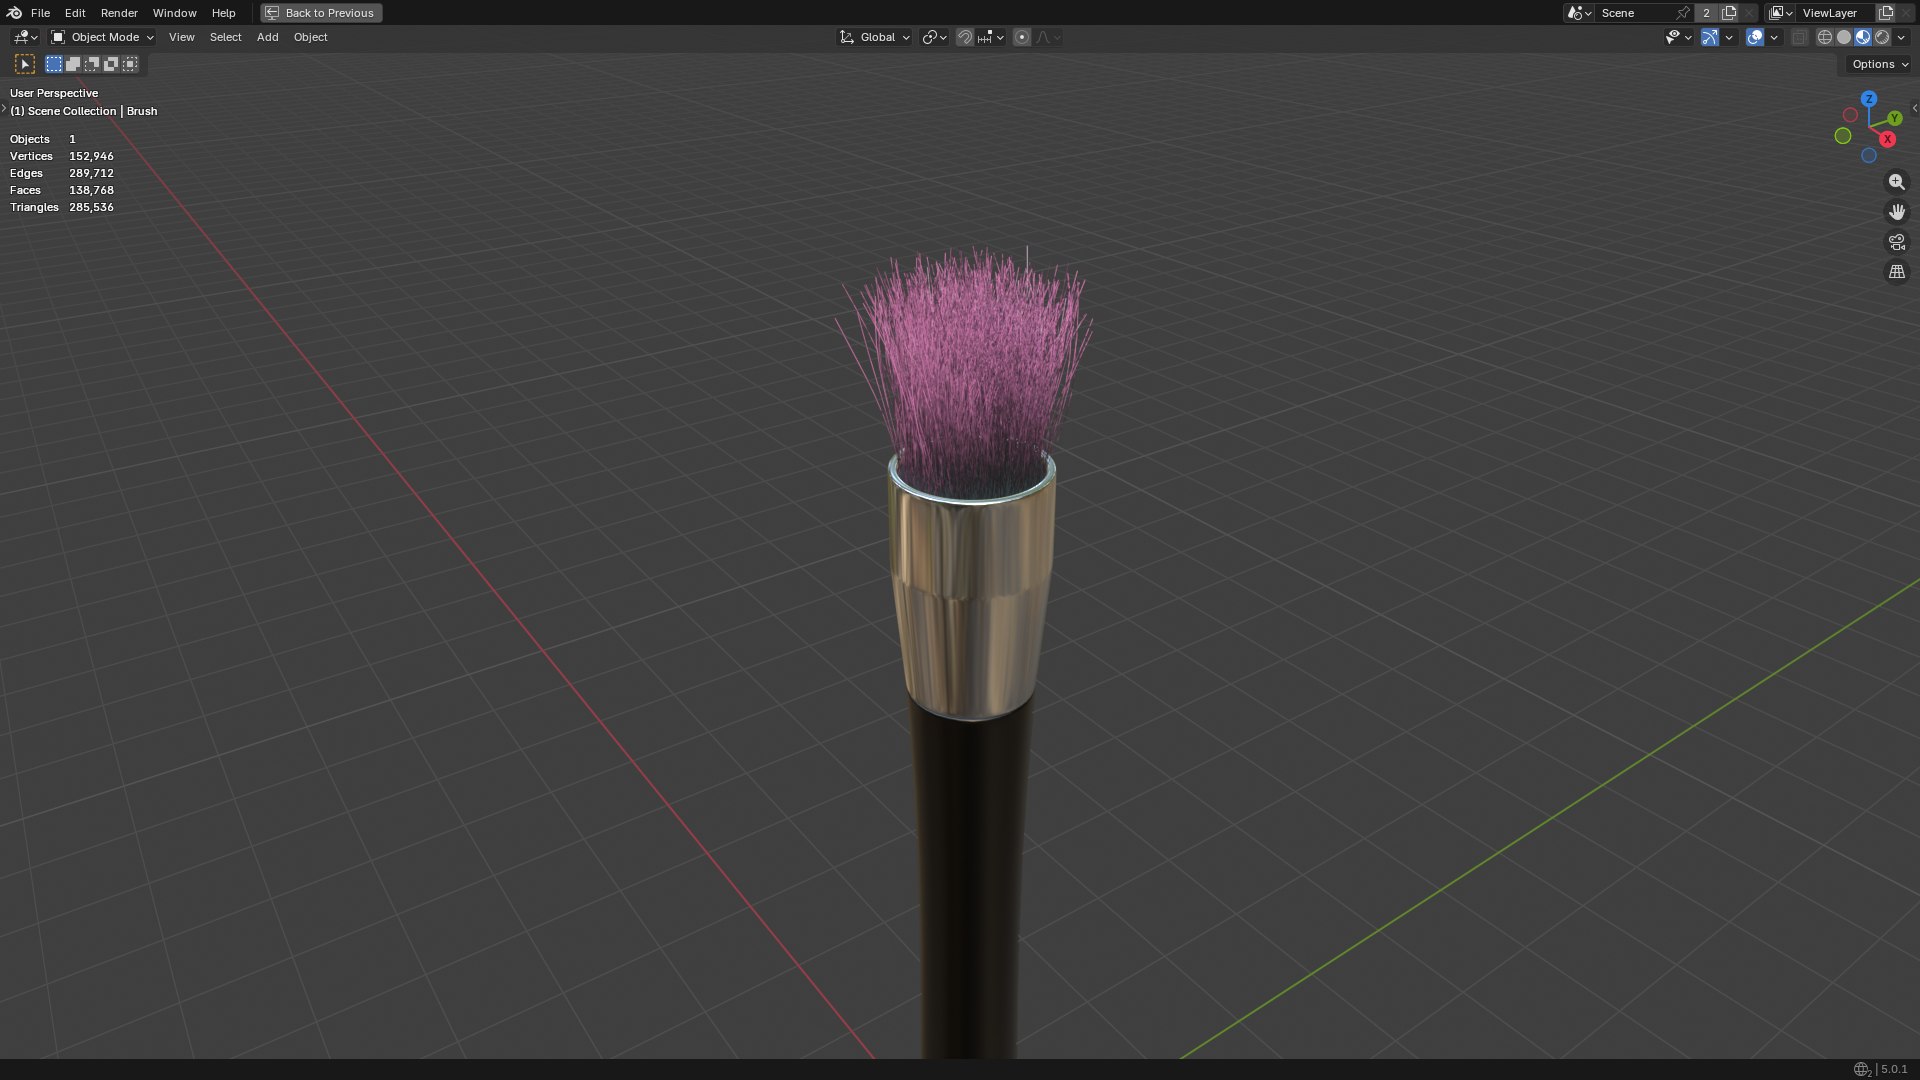Click the zoom view magnifier icon

click(x=1896, y=182)
